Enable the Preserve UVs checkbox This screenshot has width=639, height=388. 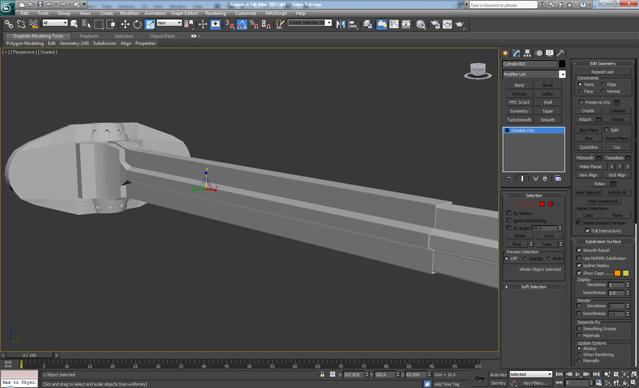[581, 102]
